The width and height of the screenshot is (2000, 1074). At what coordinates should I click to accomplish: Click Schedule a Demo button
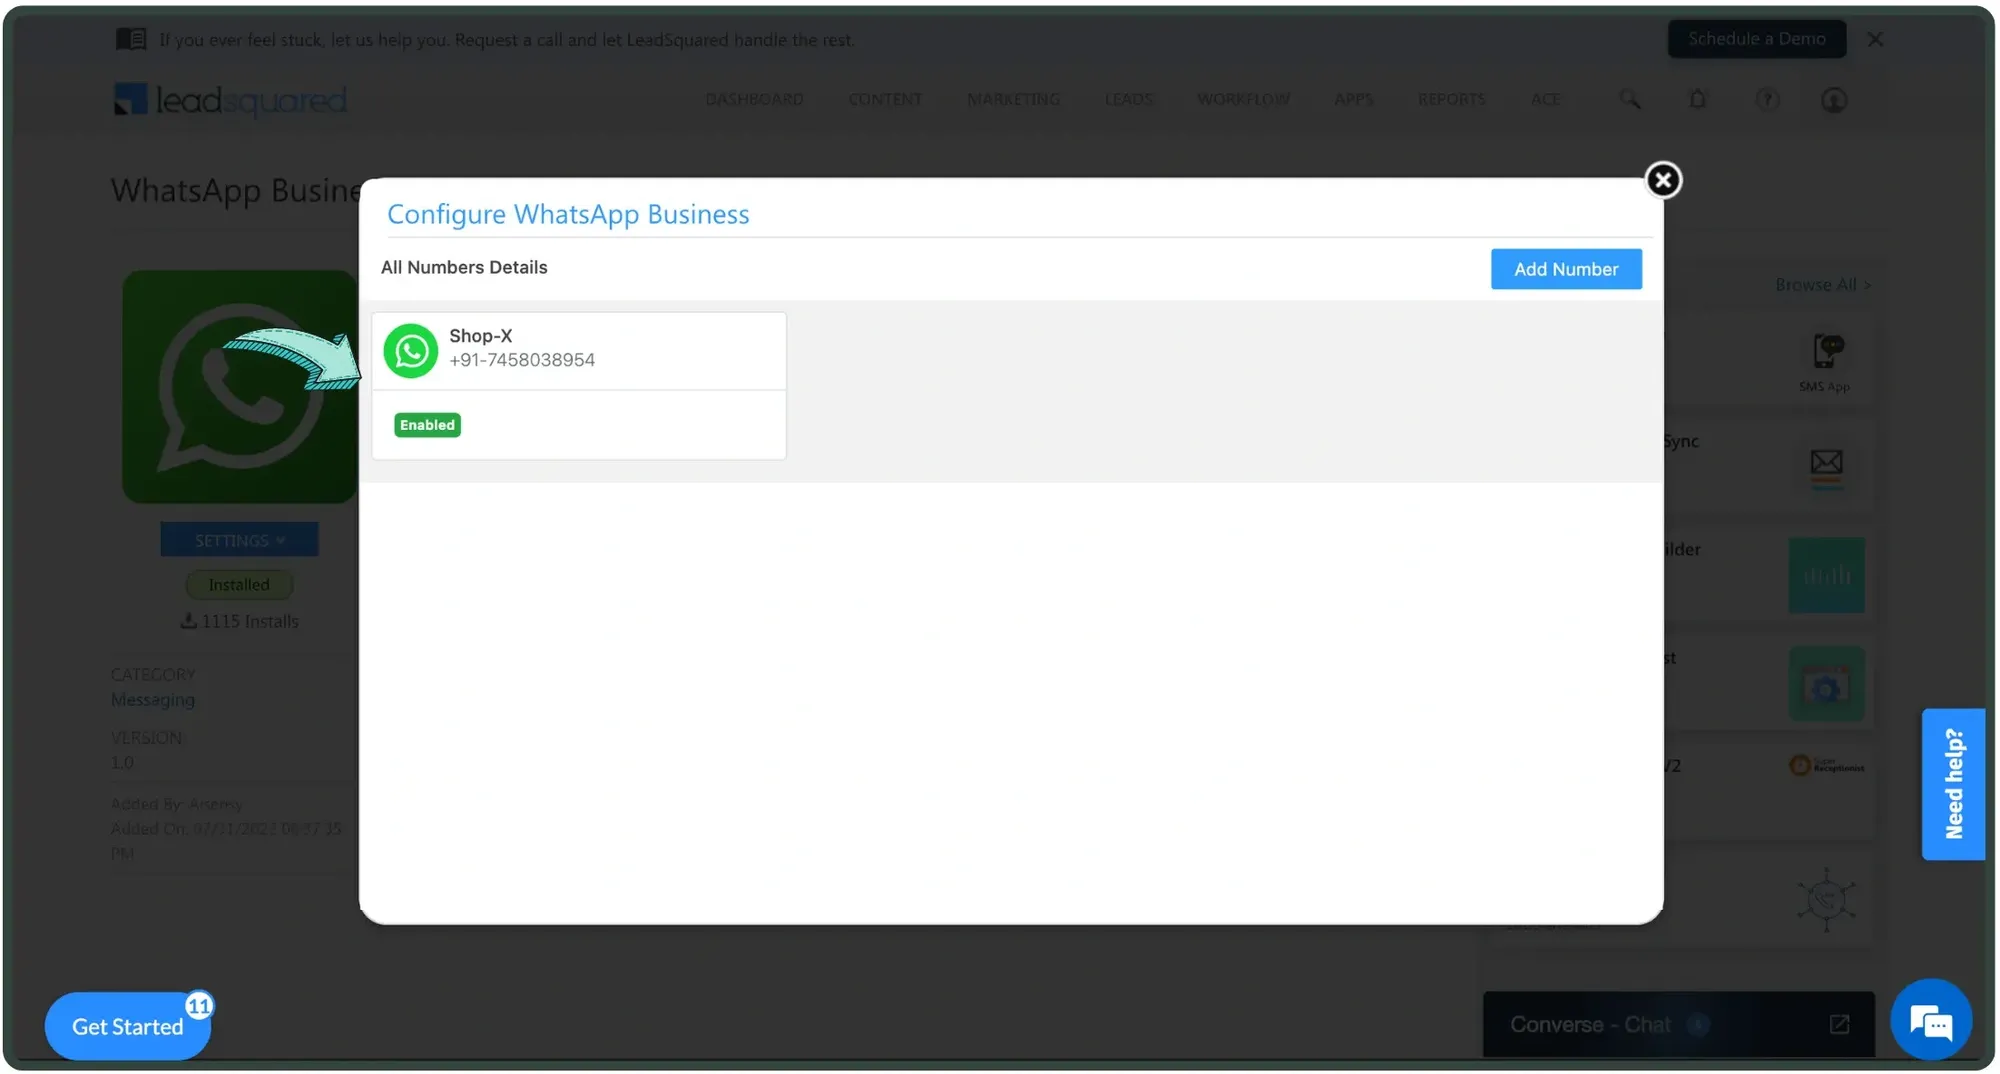pos(1757,39)
